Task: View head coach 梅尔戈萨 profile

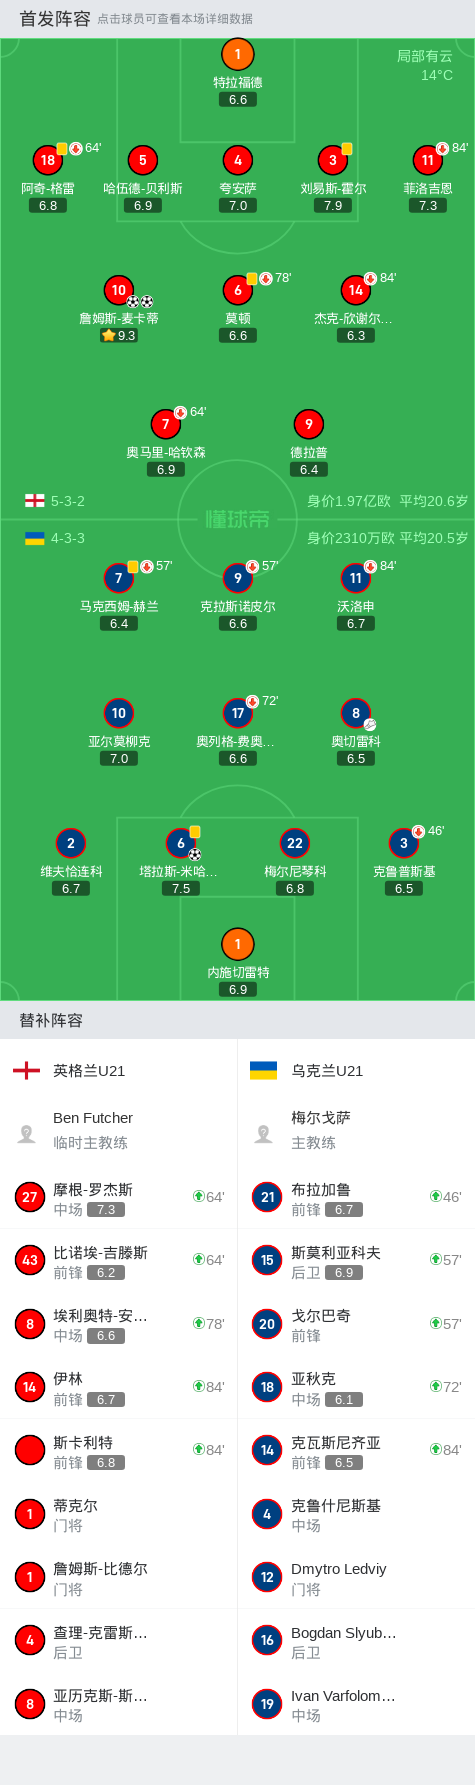Action: point(356,1130)
